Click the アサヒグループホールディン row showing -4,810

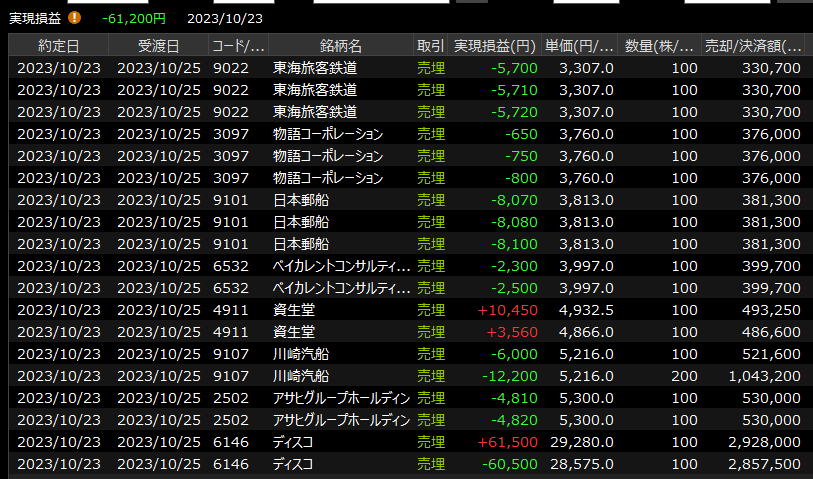341,398
